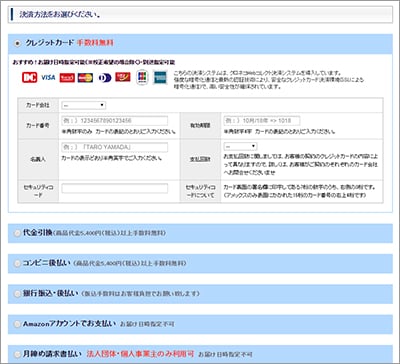Select クレジットカード payment radio button

pyautogui.click(x=17, y=43)
